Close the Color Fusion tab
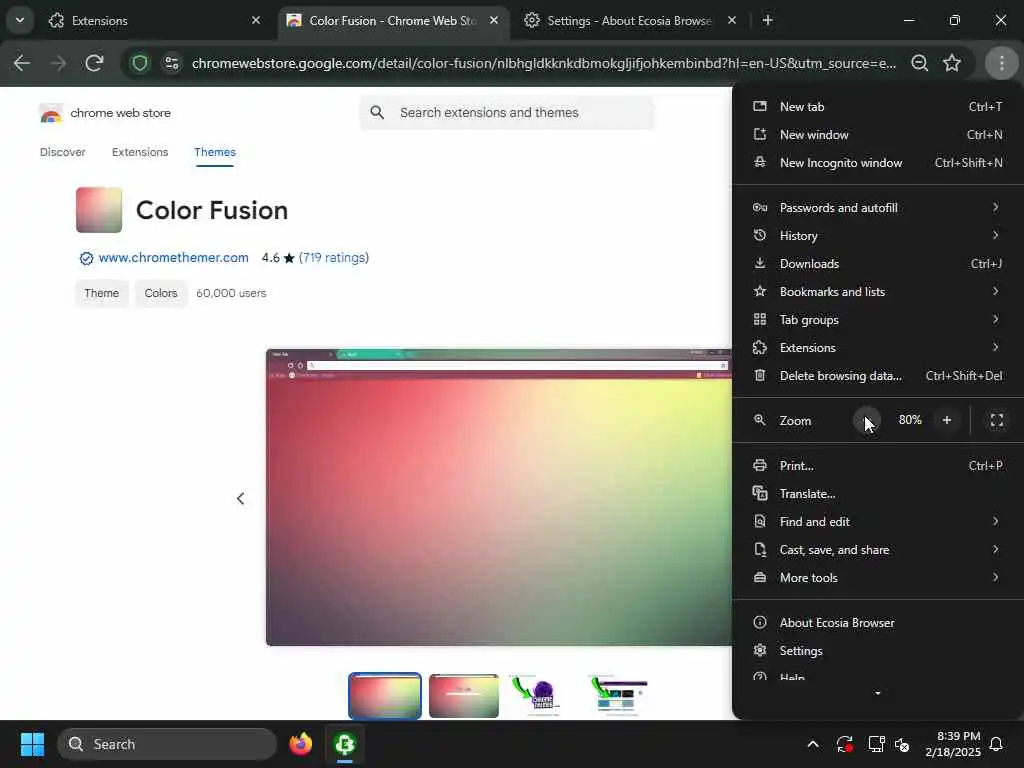 click(x=494, y=20)
